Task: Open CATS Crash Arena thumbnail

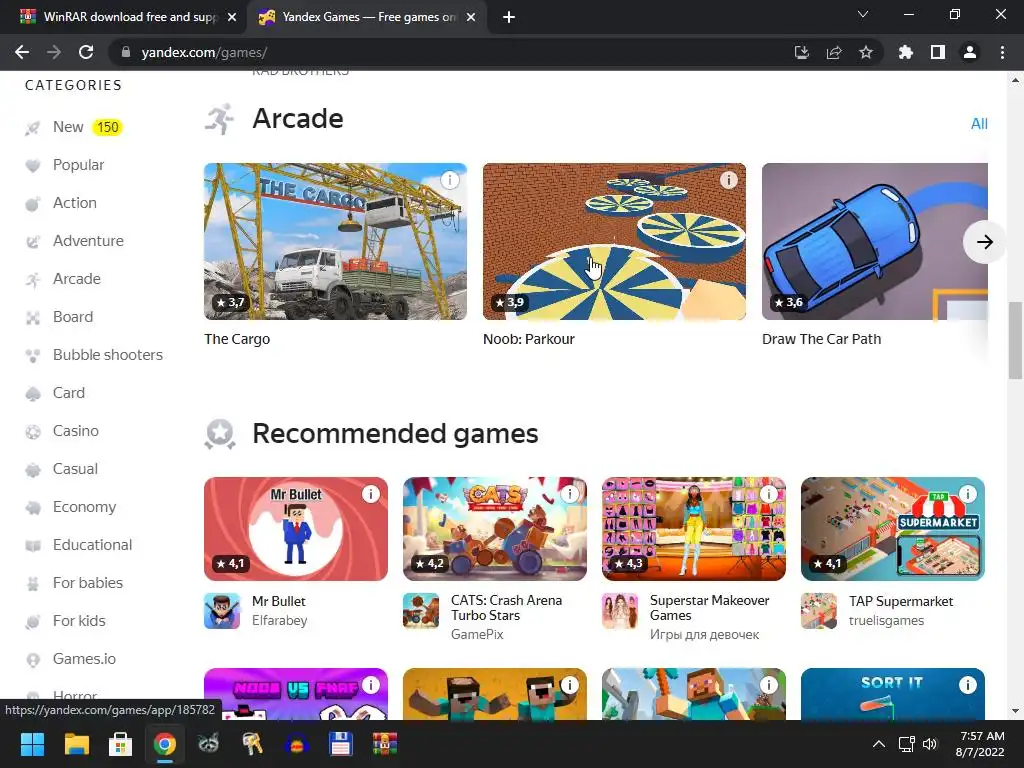Action: 494,528
